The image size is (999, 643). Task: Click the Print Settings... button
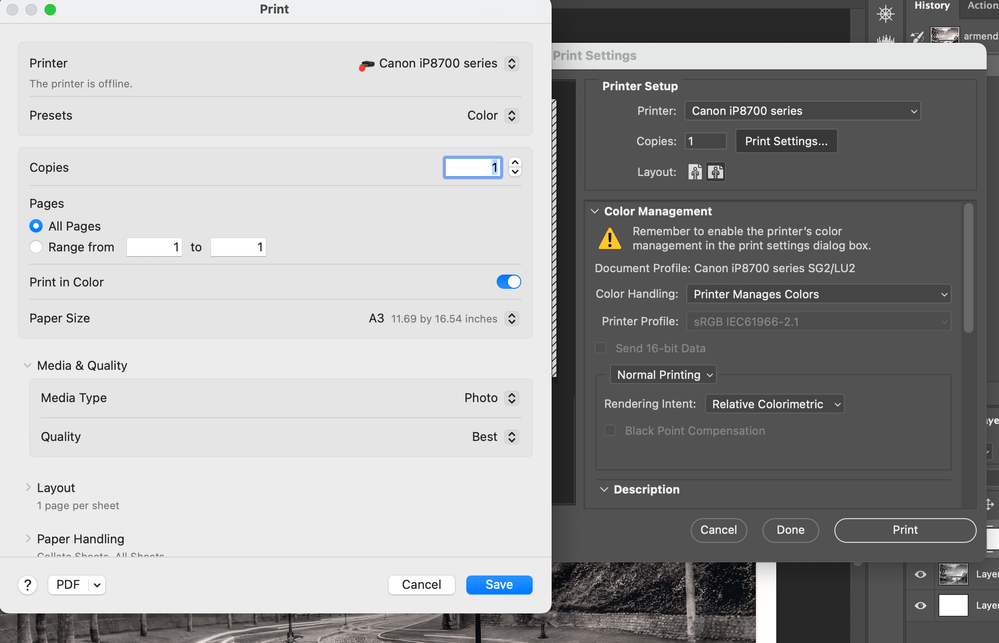click(786, 141)
